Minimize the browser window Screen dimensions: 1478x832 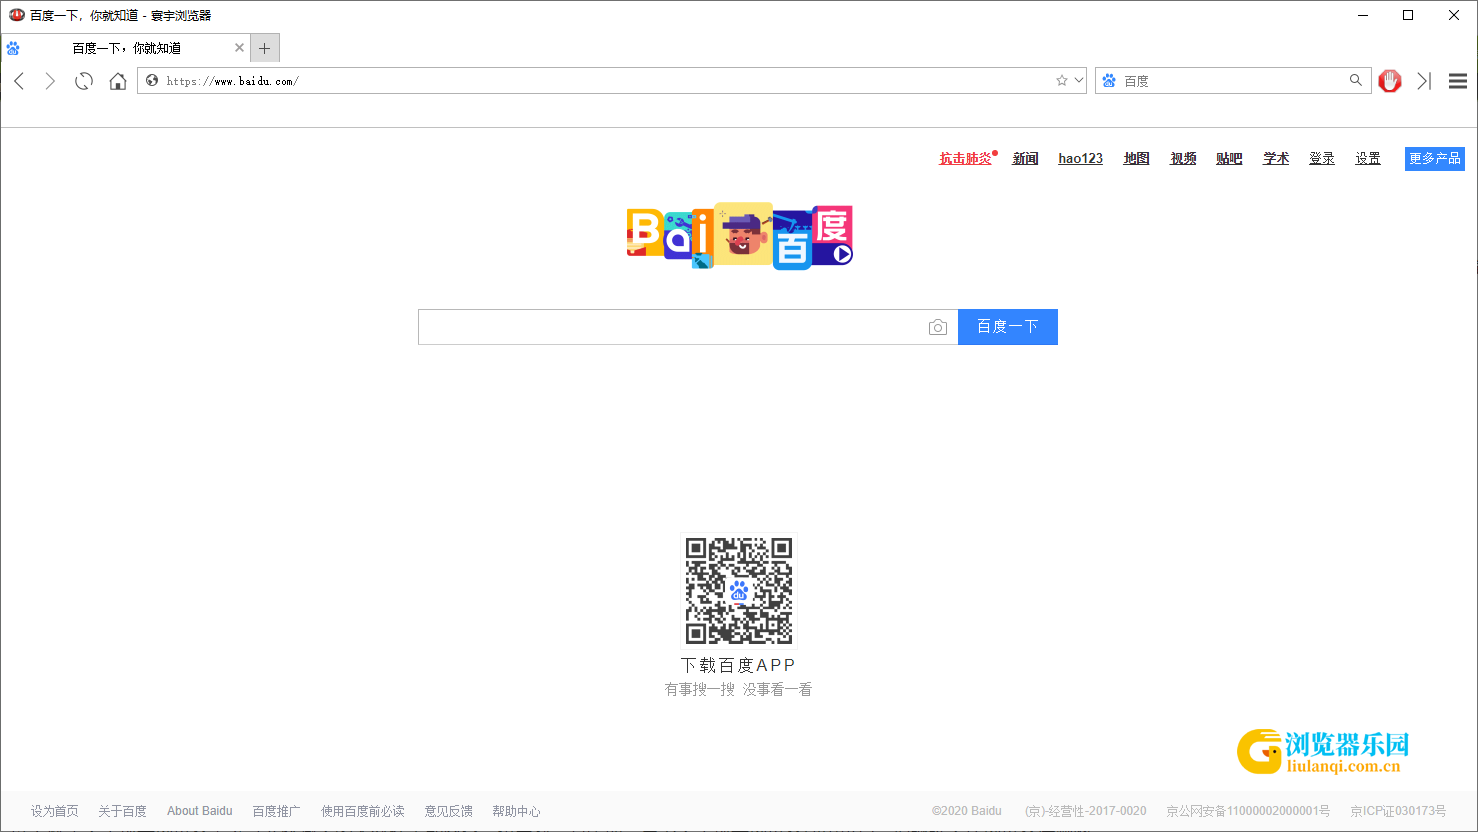[1362, 15]
